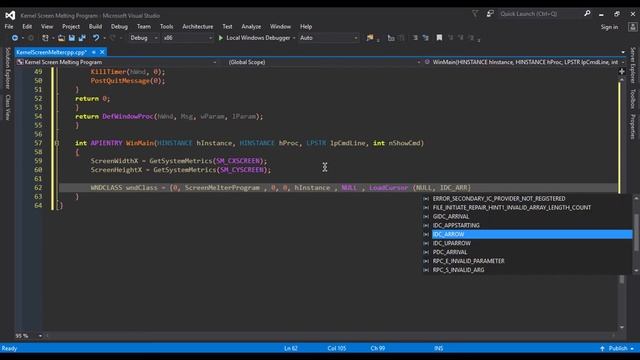Viewport: 640px width, 360px height.
Task: Click the Find in Files toolbar icon
Action: pyautogui.click(x=370, y=38)
